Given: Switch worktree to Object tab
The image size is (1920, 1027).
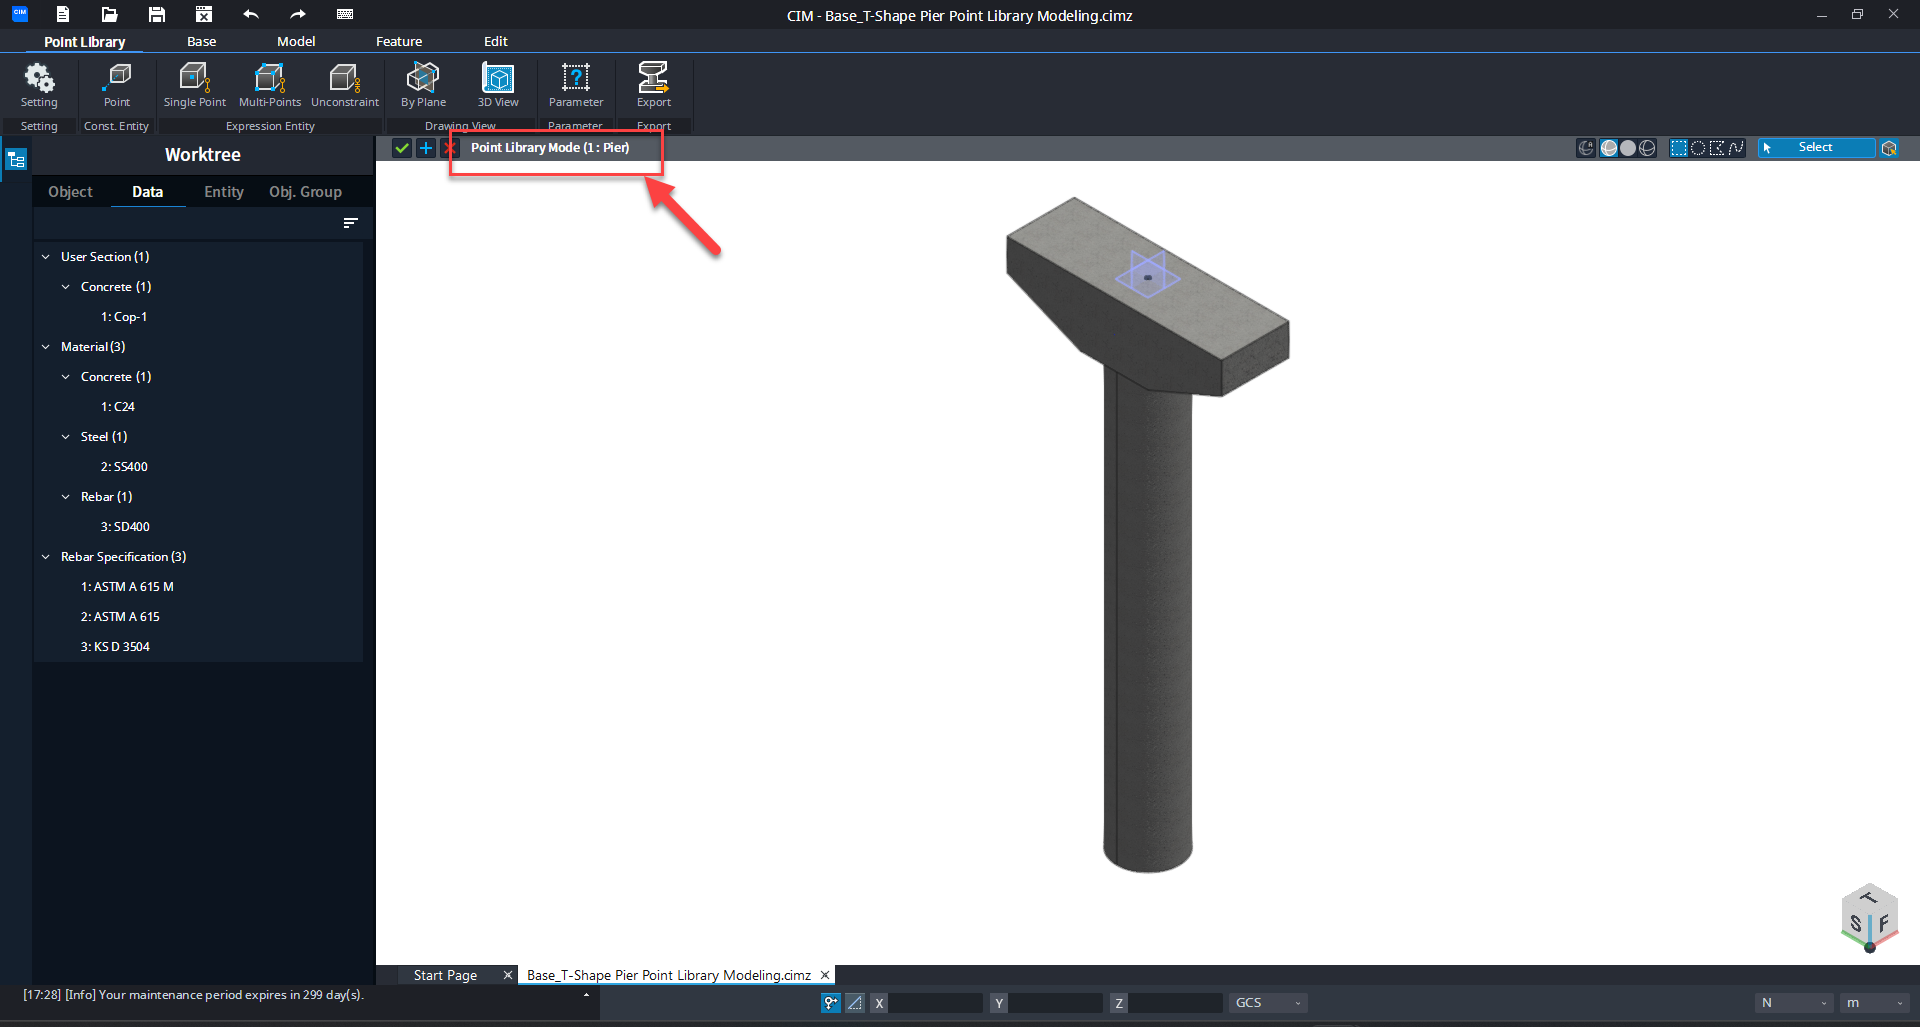Looking at the screenshot, I should [x=70, y=192].
